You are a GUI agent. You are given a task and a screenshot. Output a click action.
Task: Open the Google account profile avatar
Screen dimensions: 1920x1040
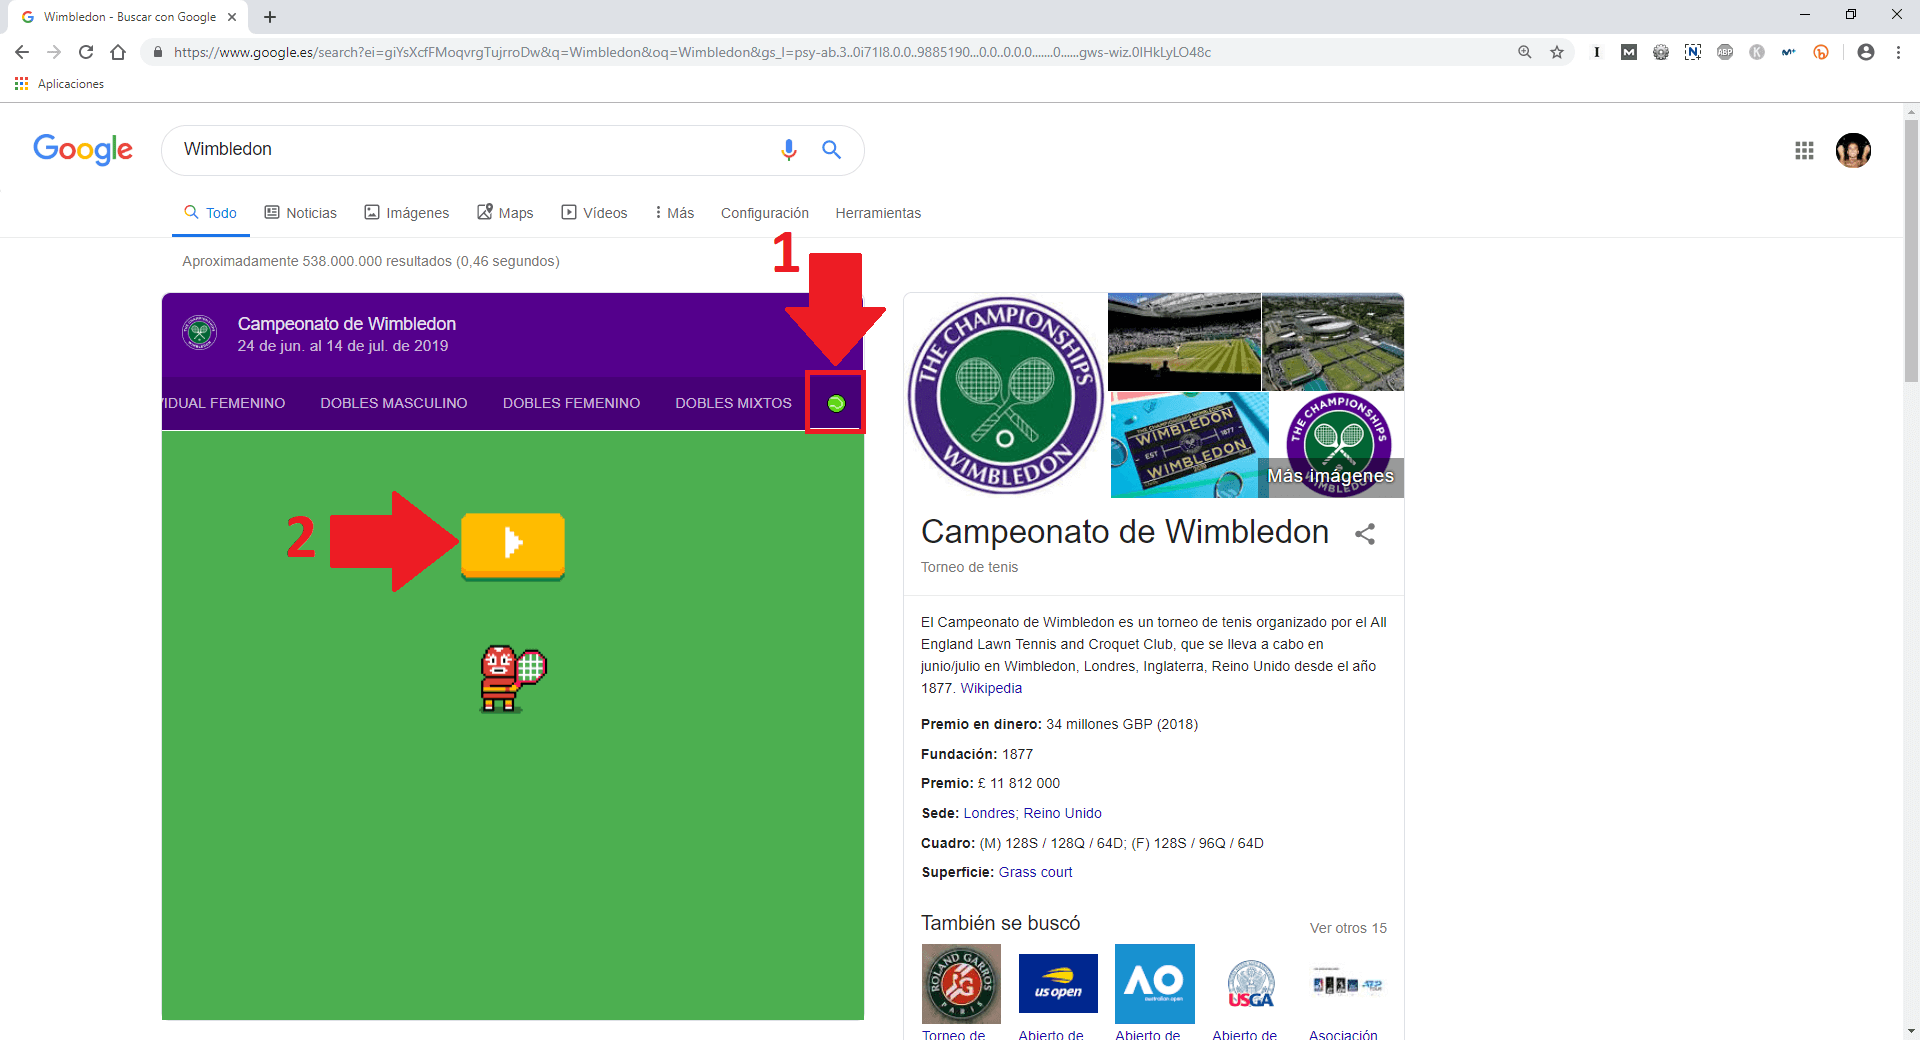[1853, 151]
